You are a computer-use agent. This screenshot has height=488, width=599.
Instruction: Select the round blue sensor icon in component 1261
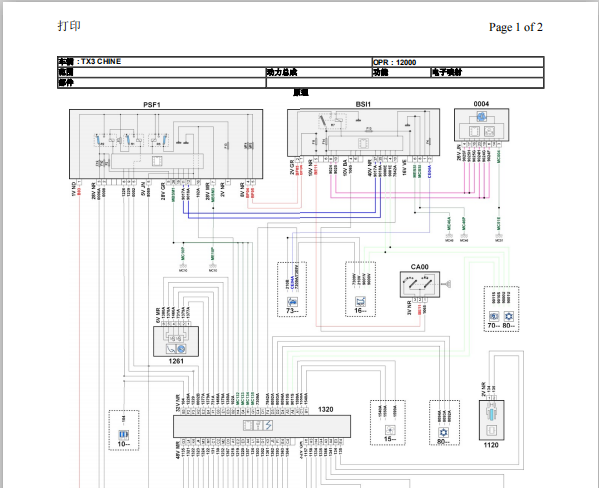(x=181, y=349)
